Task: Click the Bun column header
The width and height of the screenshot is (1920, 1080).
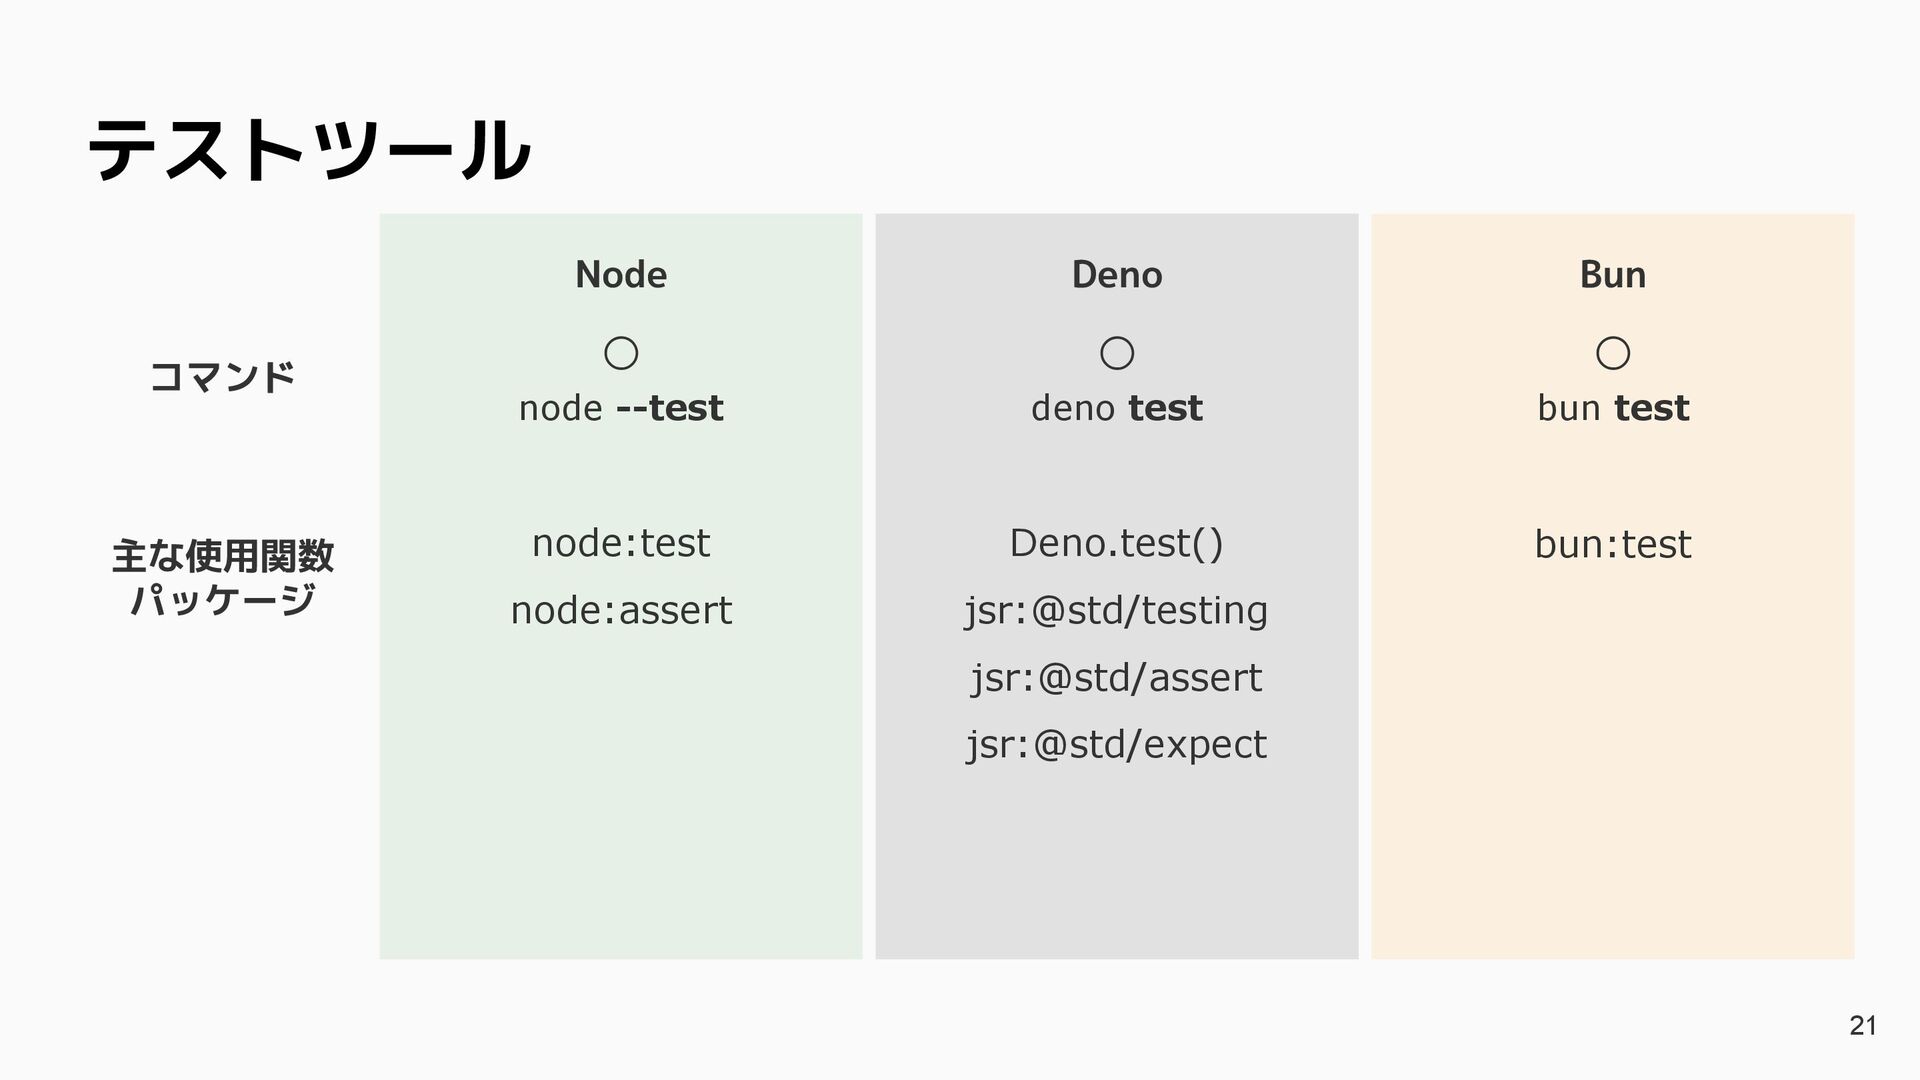Action: 1612,275
